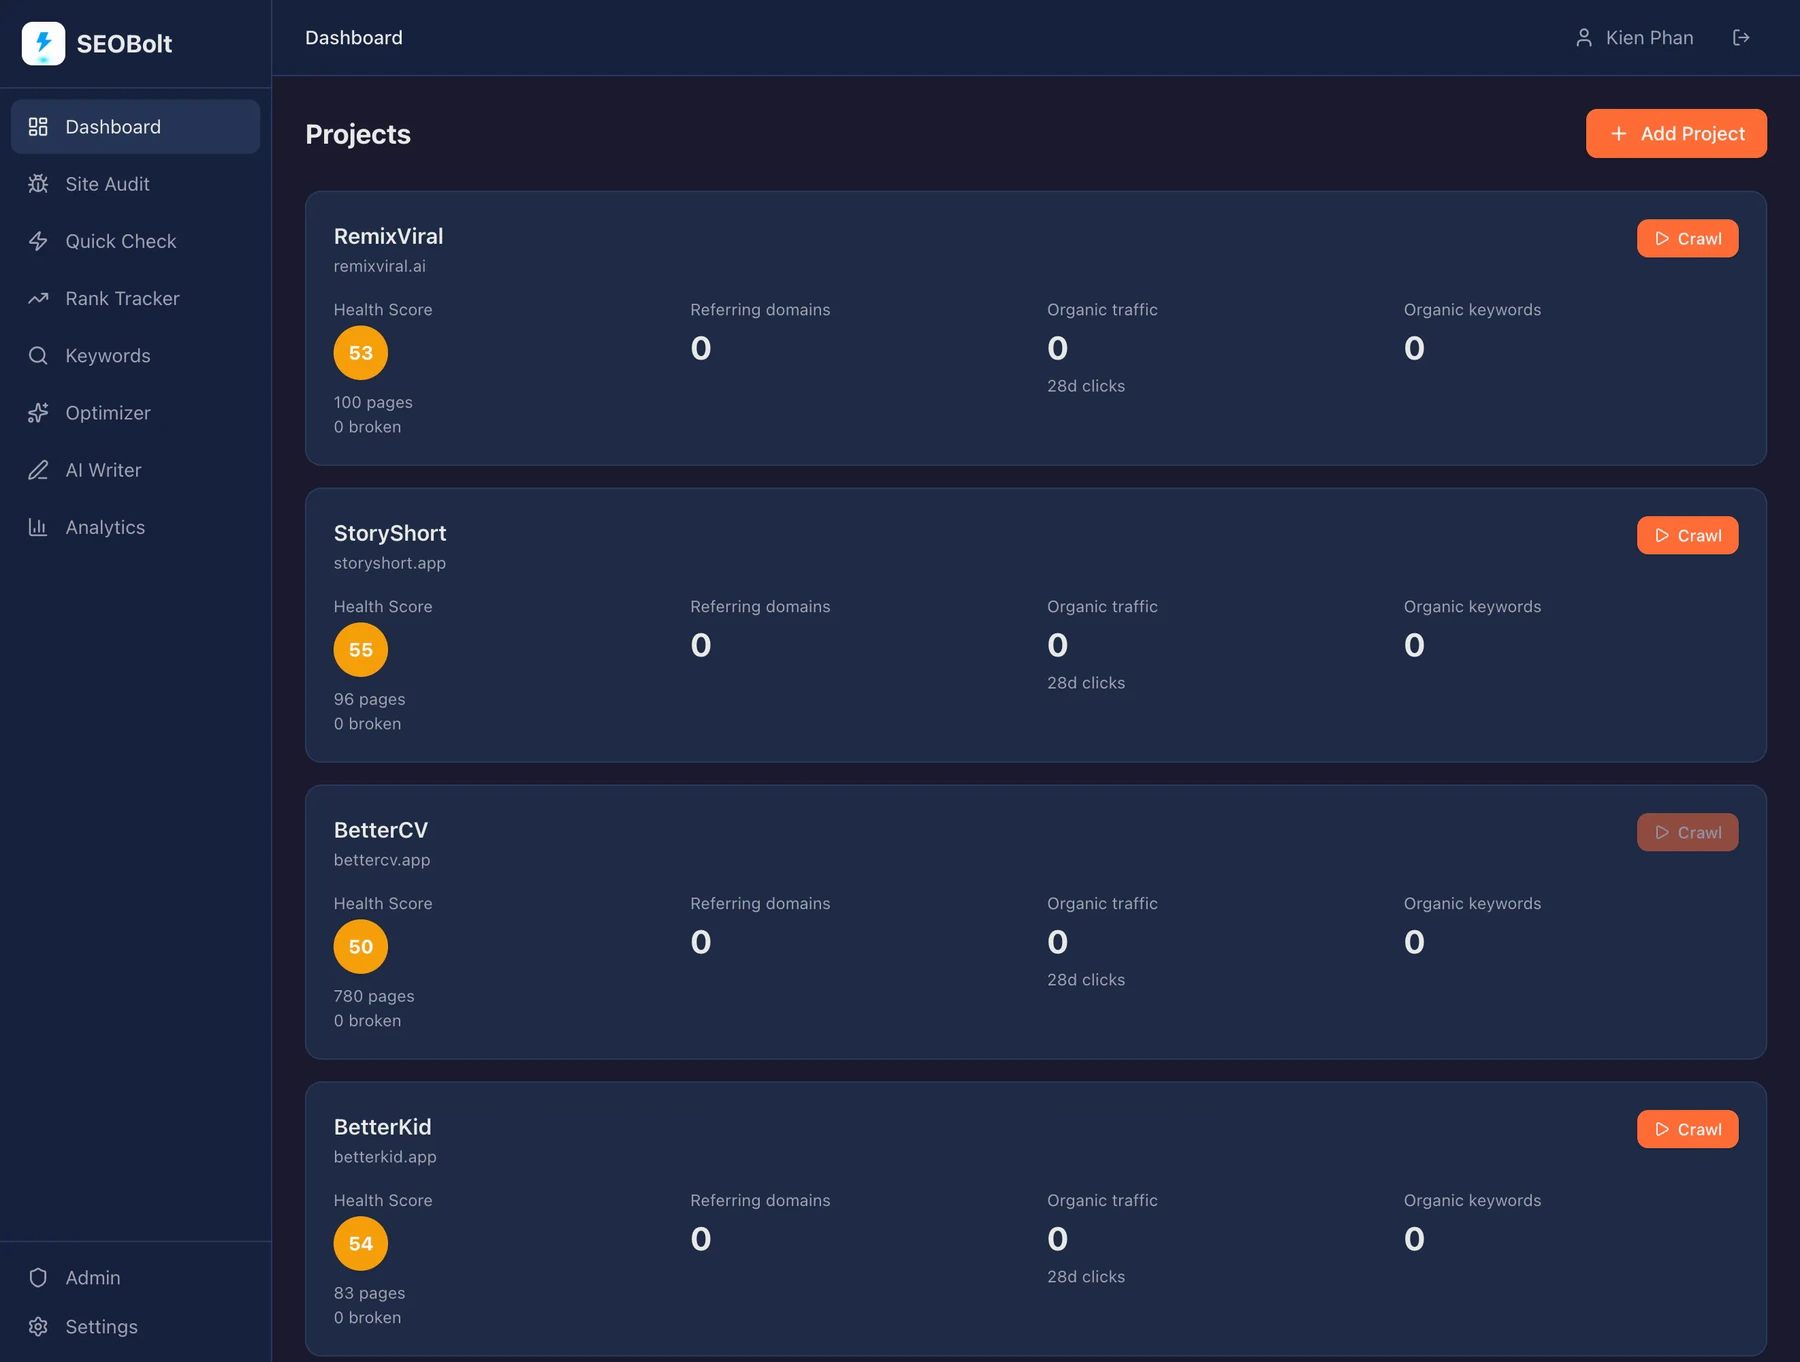Click BetterKid health score badge 54
This screenshot has width=1800, height=1362.
[361, 1243]
